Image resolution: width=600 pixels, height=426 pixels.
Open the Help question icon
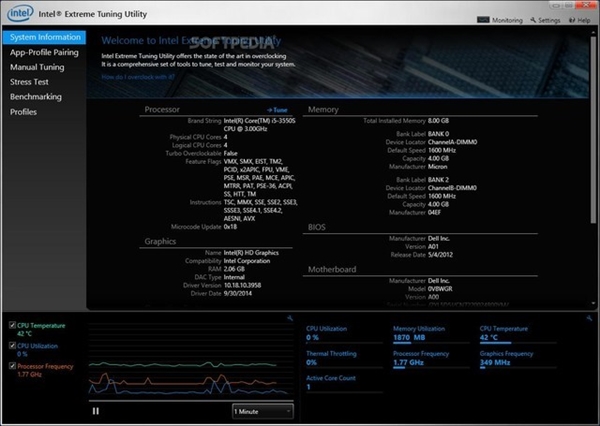click(572, 20)
